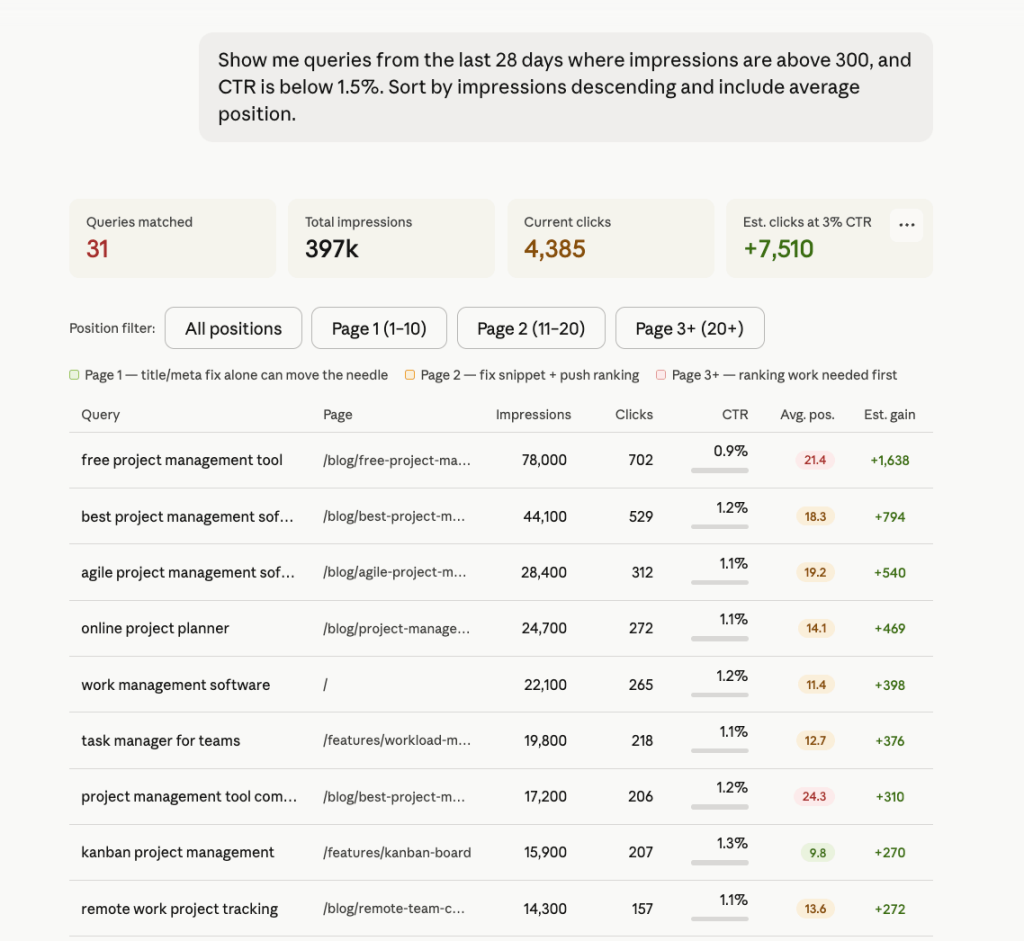Screen dimensions: 1024x941
Task: Select the work management software row
Action: 501,684
